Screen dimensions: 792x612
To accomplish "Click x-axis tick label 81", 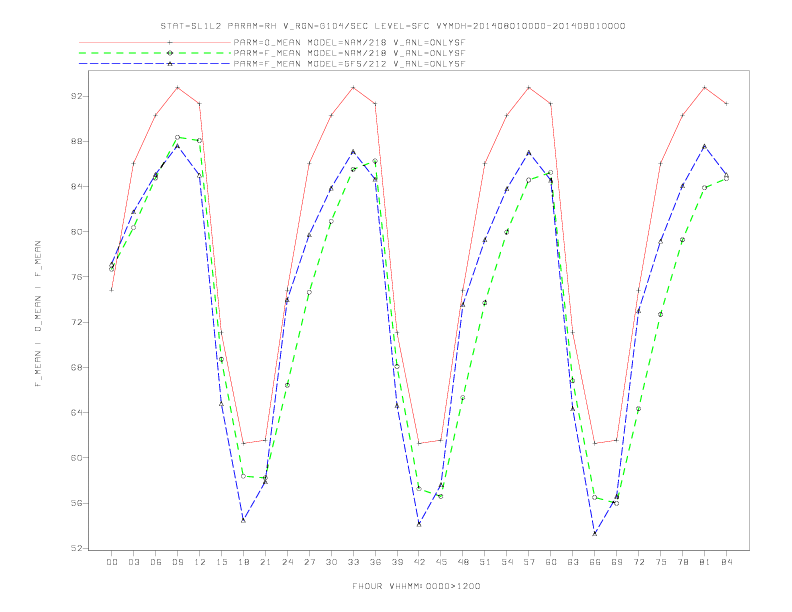I will click(x=705, y=562).
